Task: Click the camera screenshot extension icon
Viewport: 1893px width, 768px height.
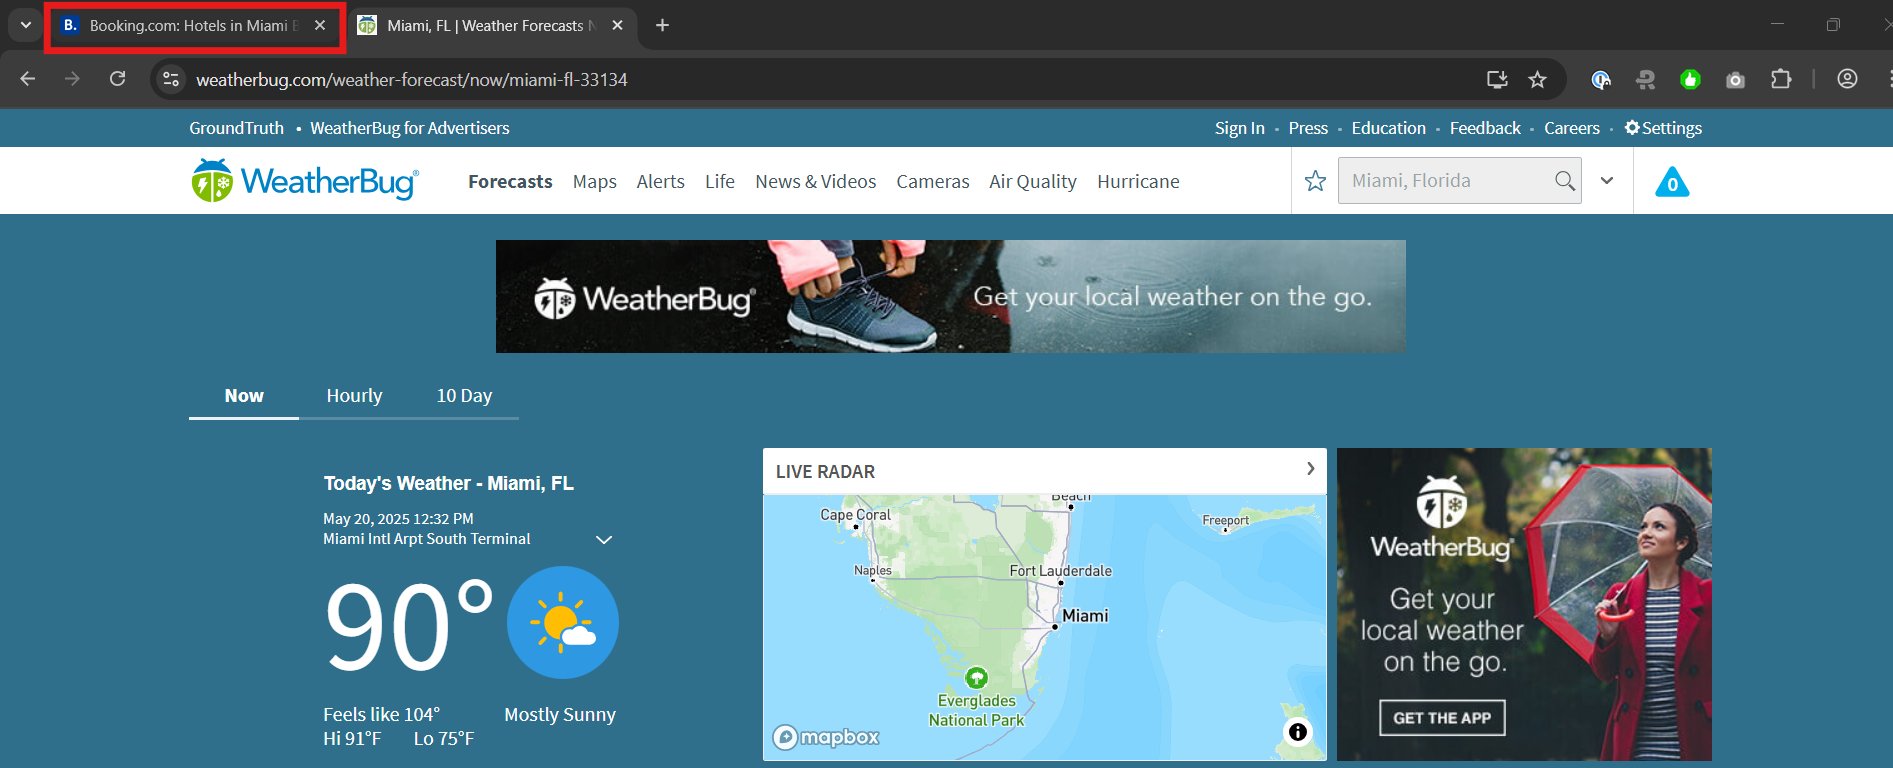Action: pyautogui.click(x=1735, y=80)
